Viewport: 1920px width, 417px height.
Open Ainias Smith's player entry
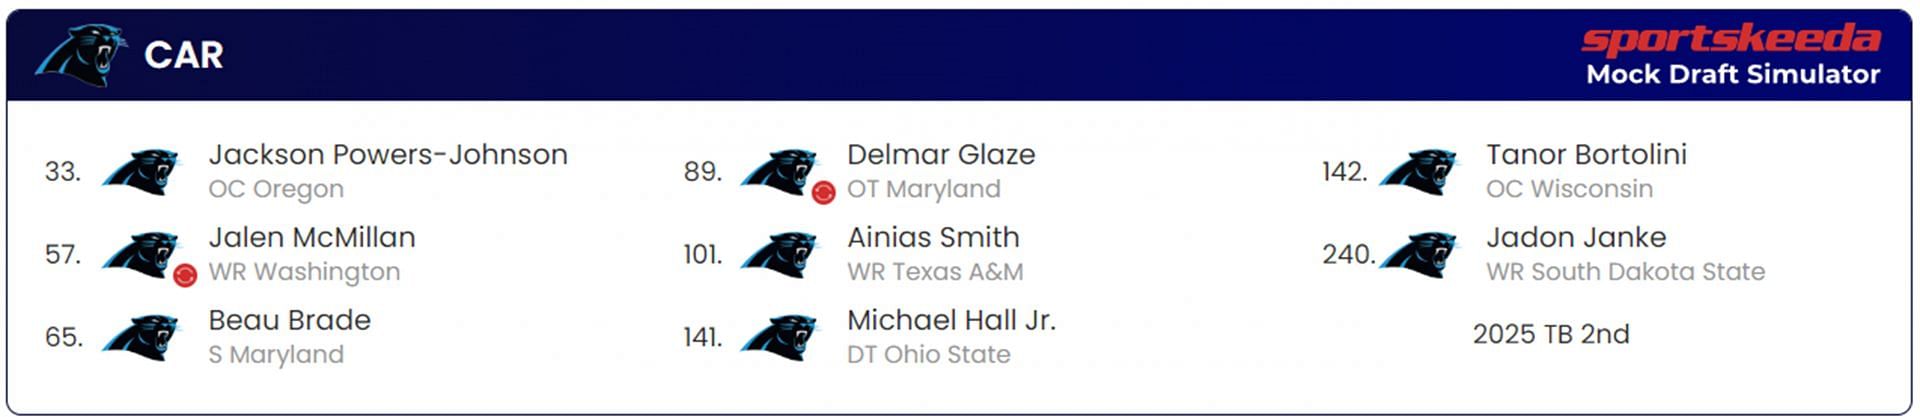933,238
